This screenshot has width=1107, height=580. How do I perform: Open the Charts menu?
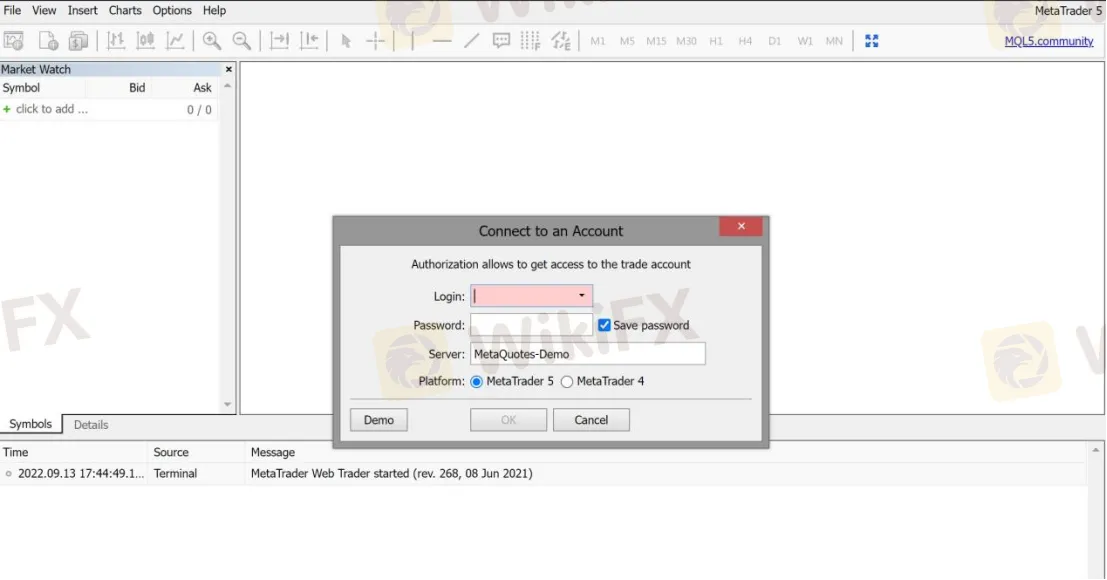[125, 10]
